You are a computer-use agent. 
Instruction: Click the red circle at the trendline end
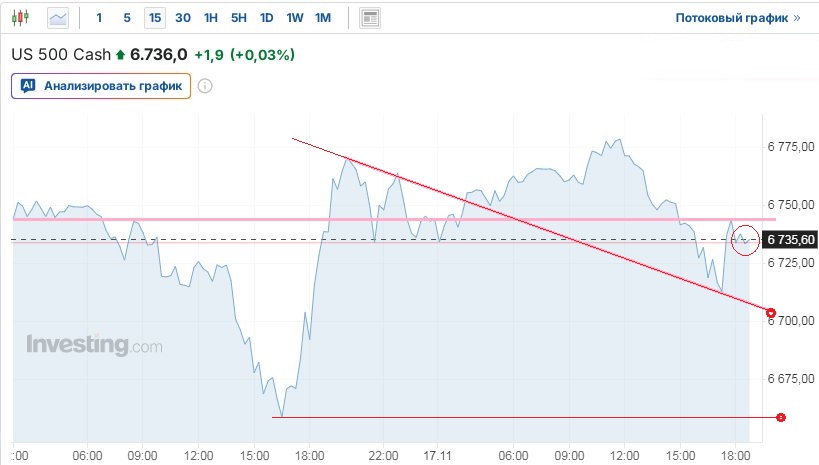[x=770, y=313]
